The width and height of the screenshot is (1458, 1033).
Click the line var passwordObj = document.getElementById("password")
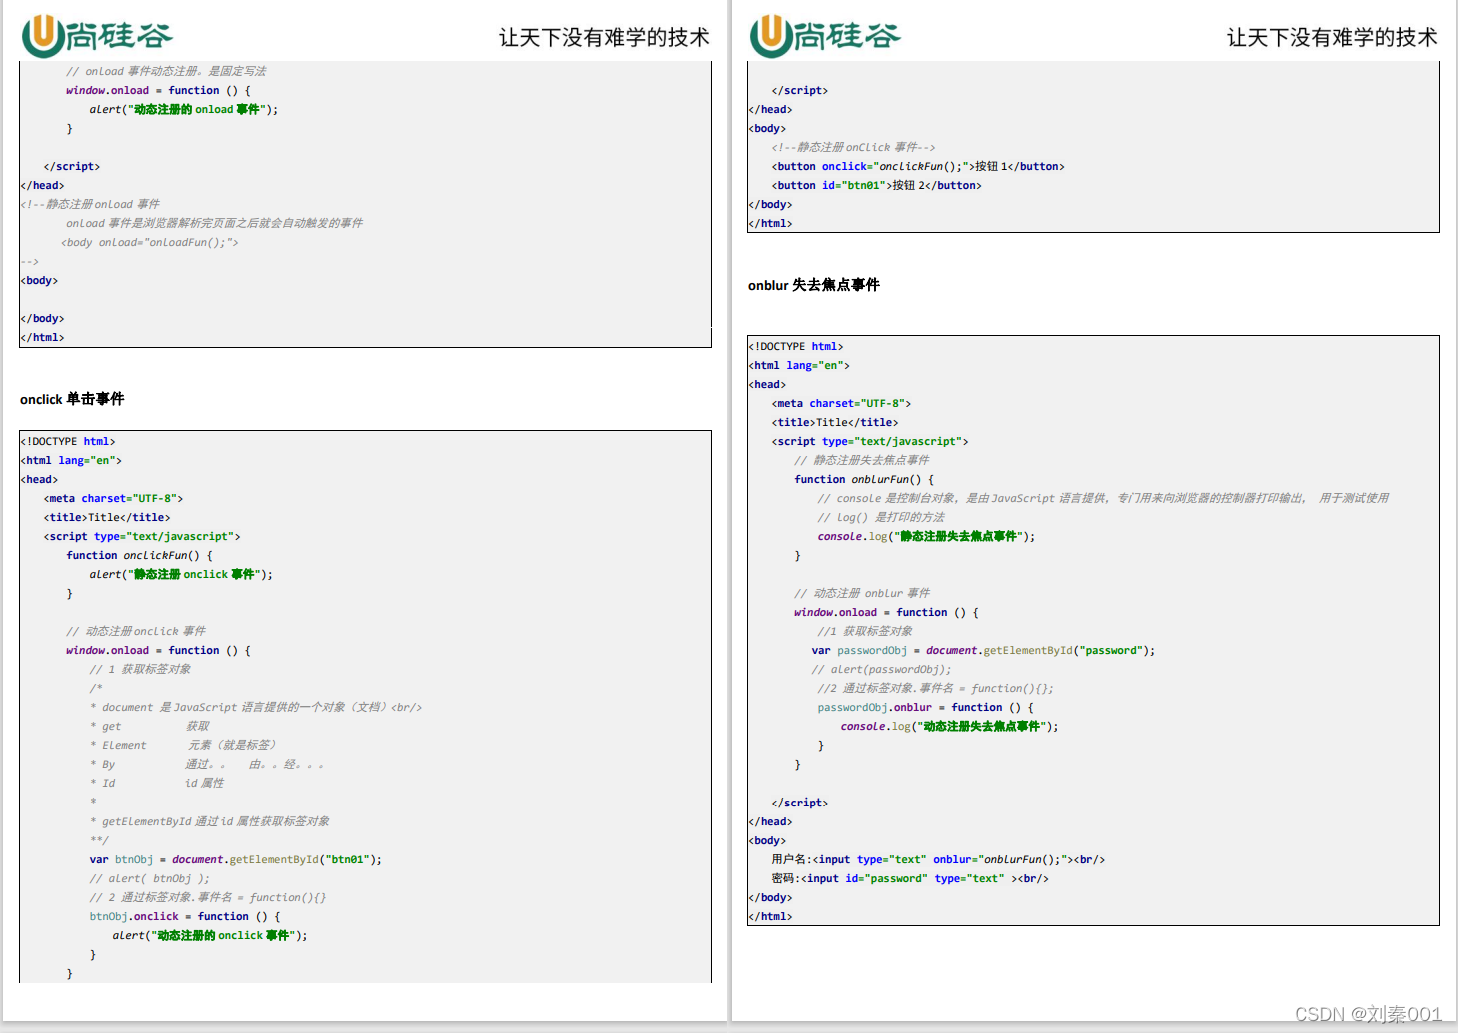(x=983, y=650)
